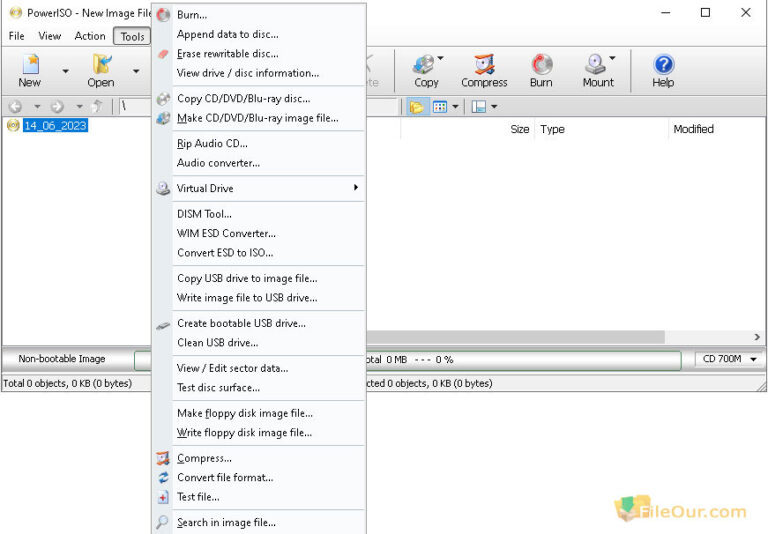Image resolution: width=768 pixels, height=534 pixels.
Task: Open the view mode dropdown arrow
Action: (455, 107)
